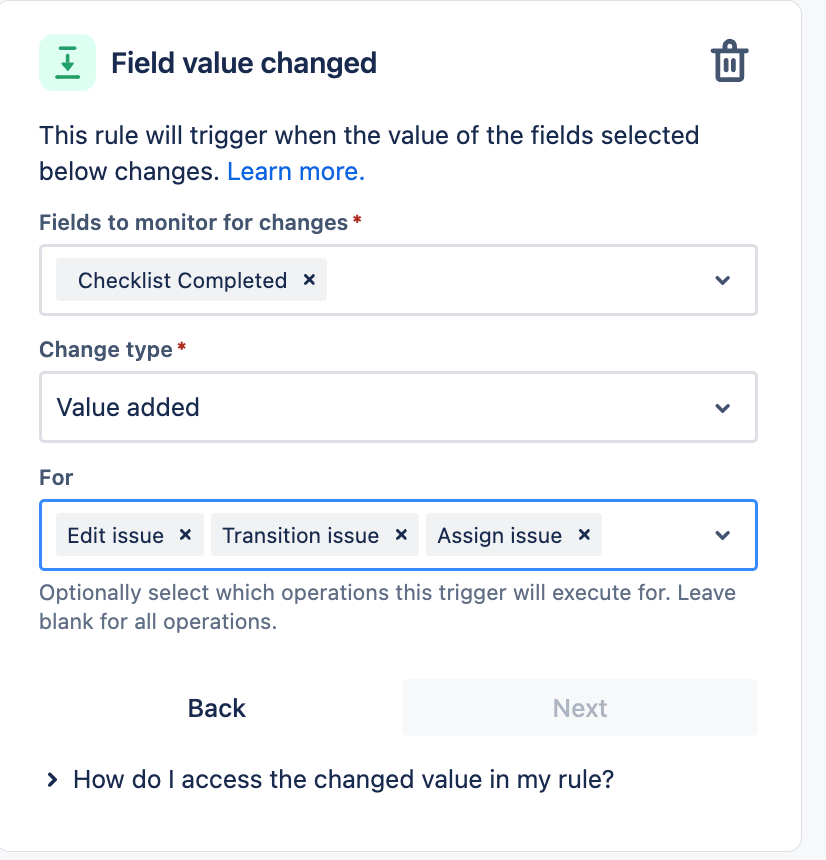This screenshot has height=860, width=826.
Task: Click the Checklist Completed chip label
Action: 182,280
